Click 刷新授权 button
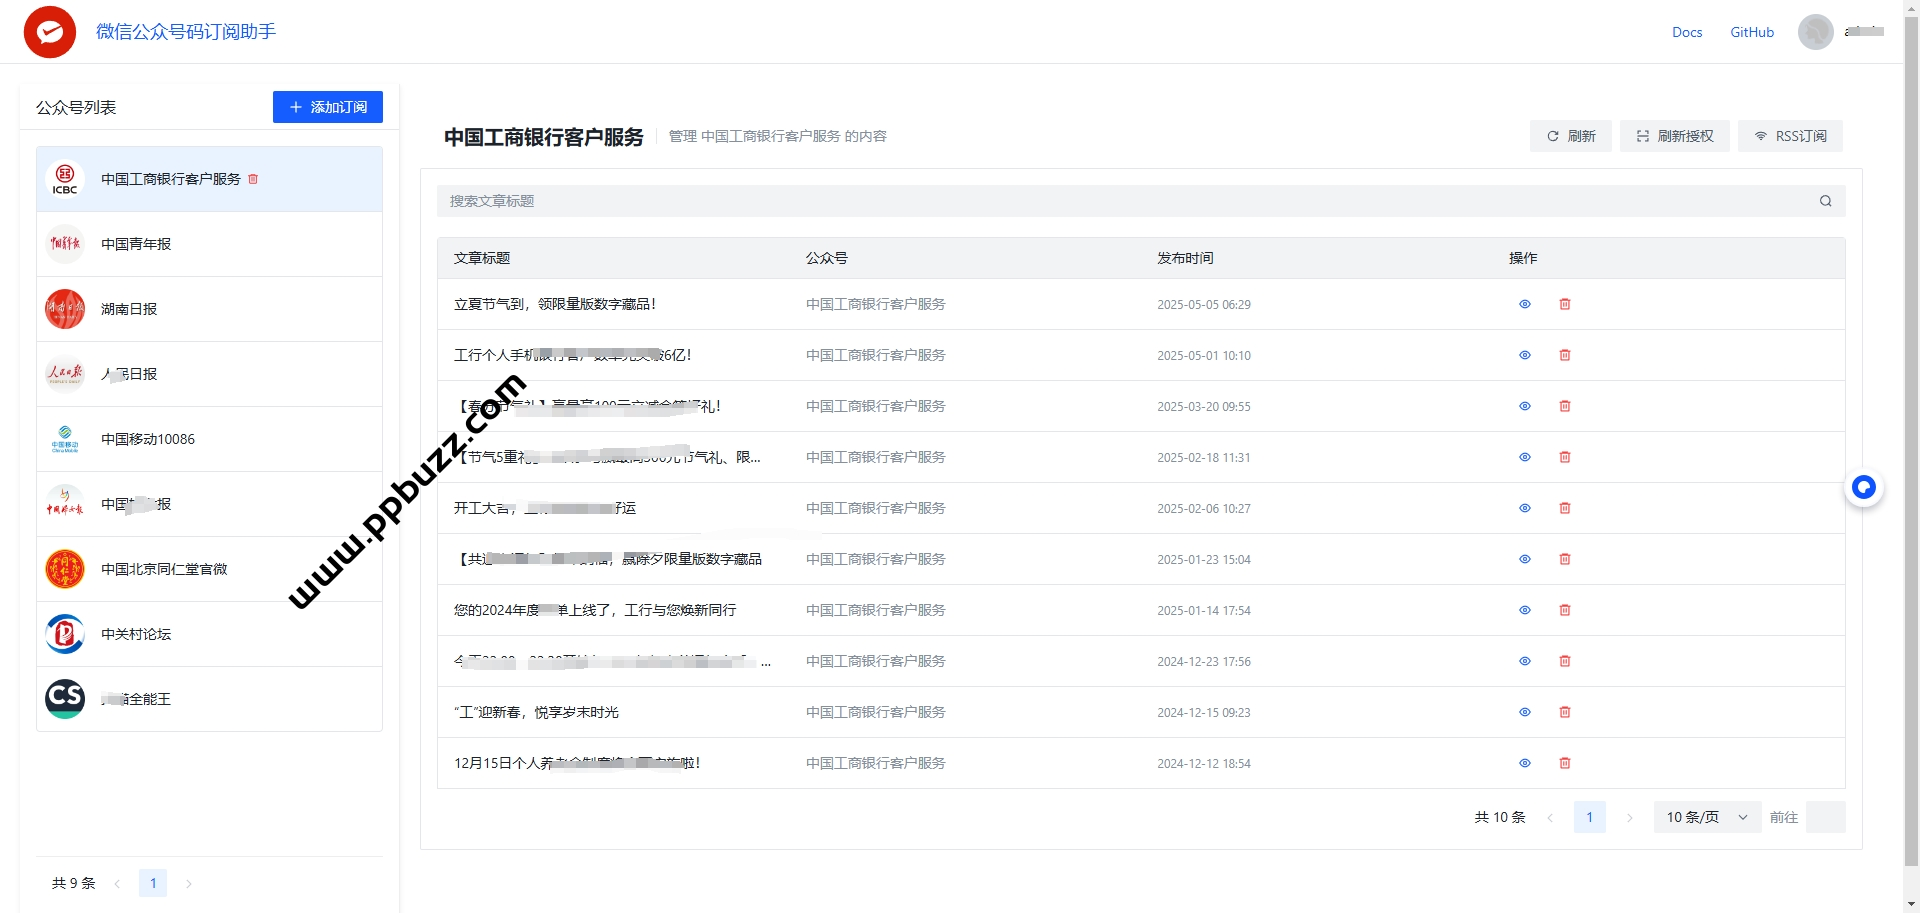The height and width of the screenshot is (913, 1920). point(1675,136)
